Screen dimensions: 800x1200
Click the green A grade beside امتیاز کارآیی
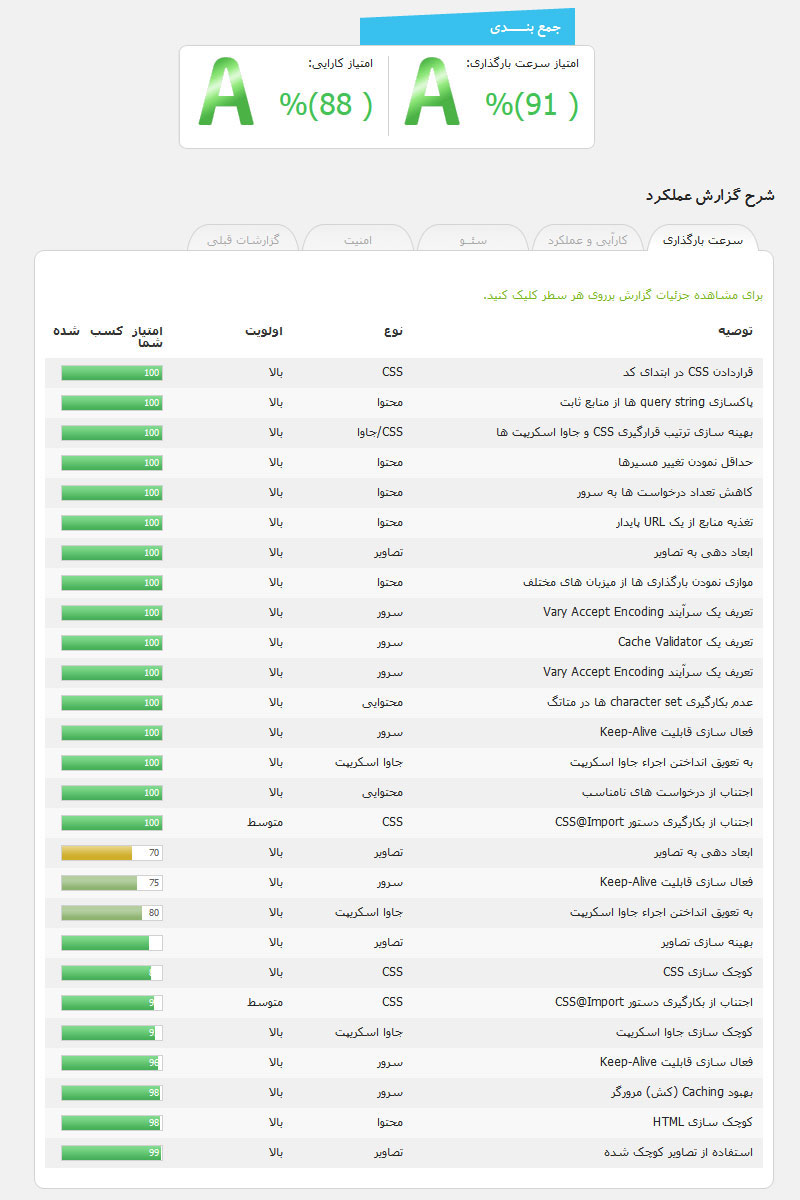227,92
